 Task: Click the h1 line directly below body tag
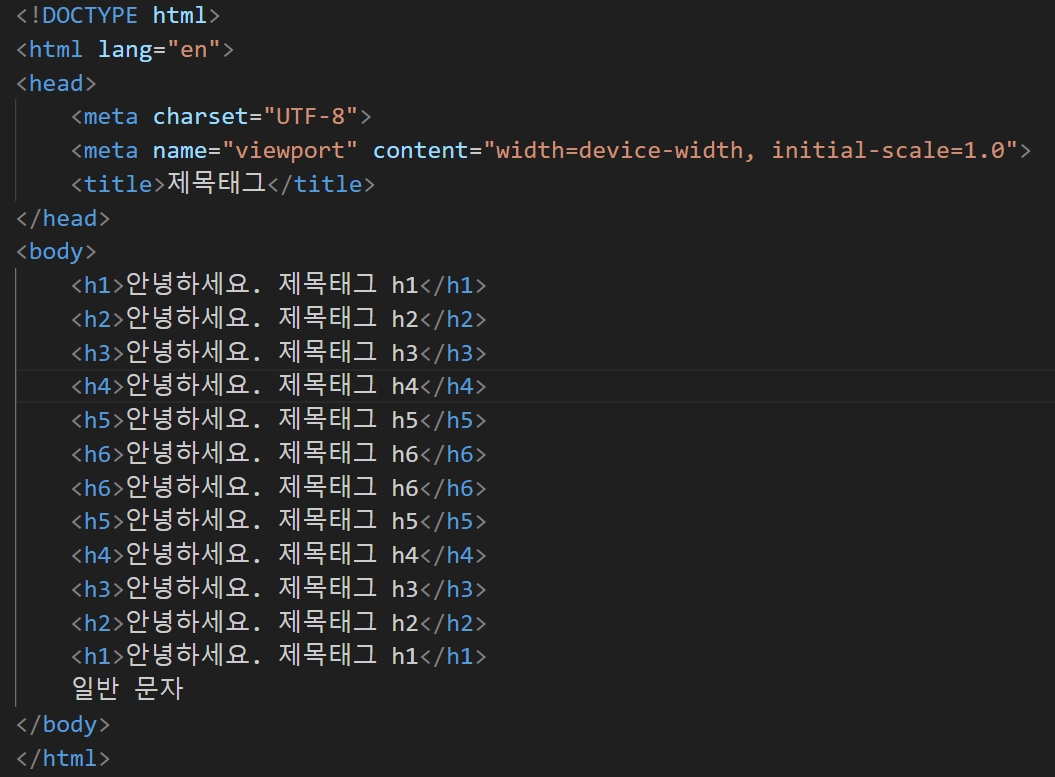pyautogui.click(x=279, y=285)
